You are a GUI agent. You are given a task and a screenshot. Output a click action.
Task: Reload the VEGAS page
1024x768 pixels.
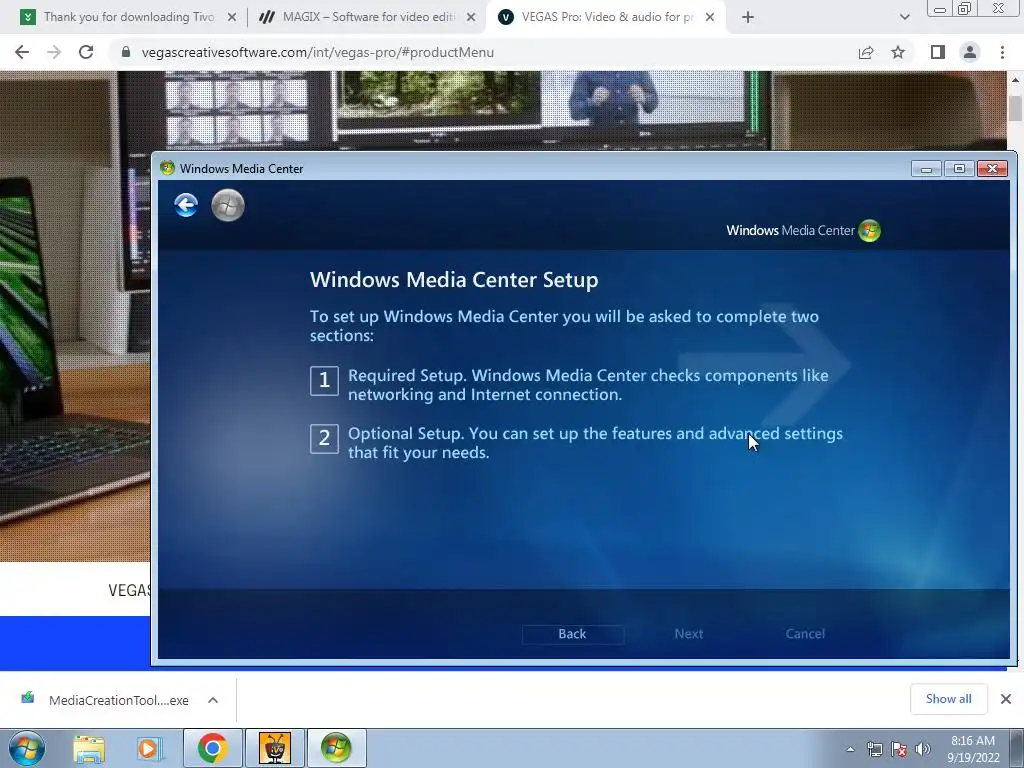[86, 52]
